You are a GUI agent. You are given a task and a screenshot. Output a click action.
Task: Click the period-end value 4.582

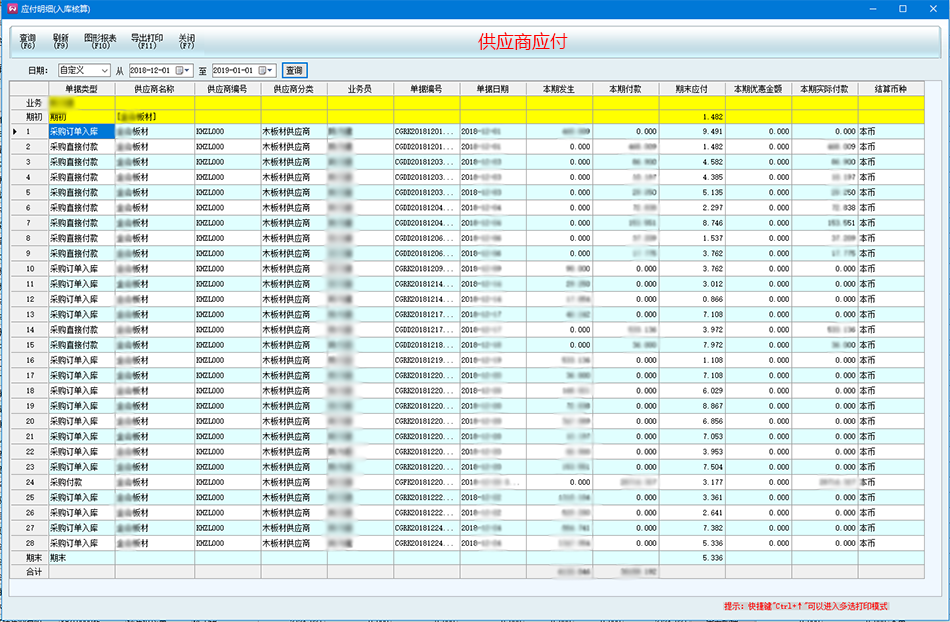pos(713,162)
